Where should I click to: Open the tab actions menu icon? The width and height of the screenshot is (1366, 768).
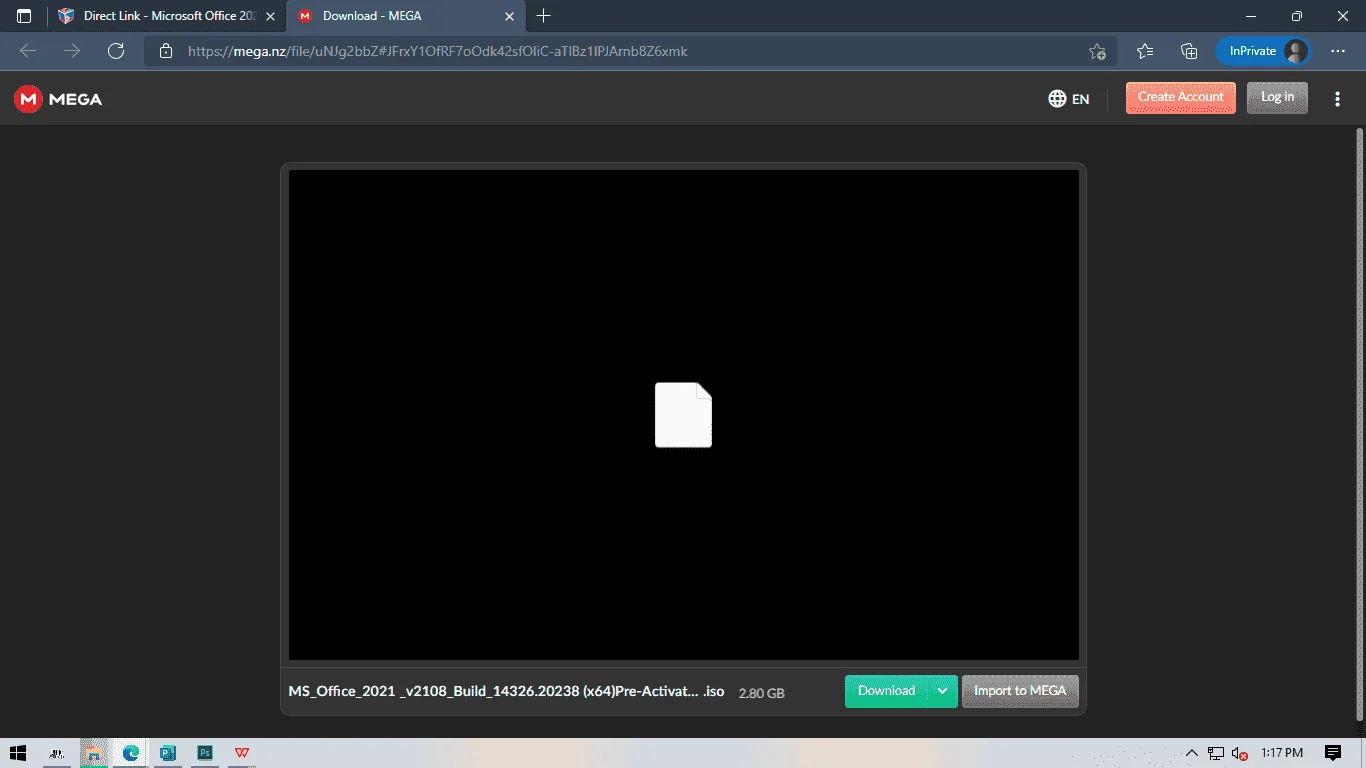[24, 16]
